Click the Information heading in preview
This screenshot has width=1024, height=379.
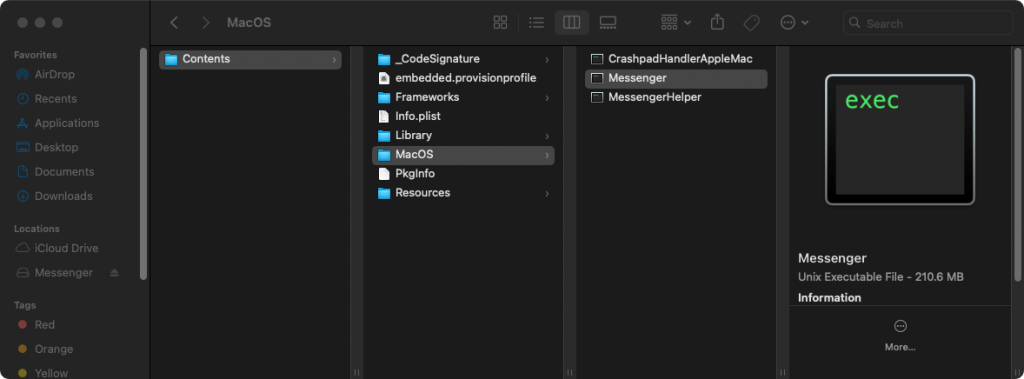click(x=829, y=298)
